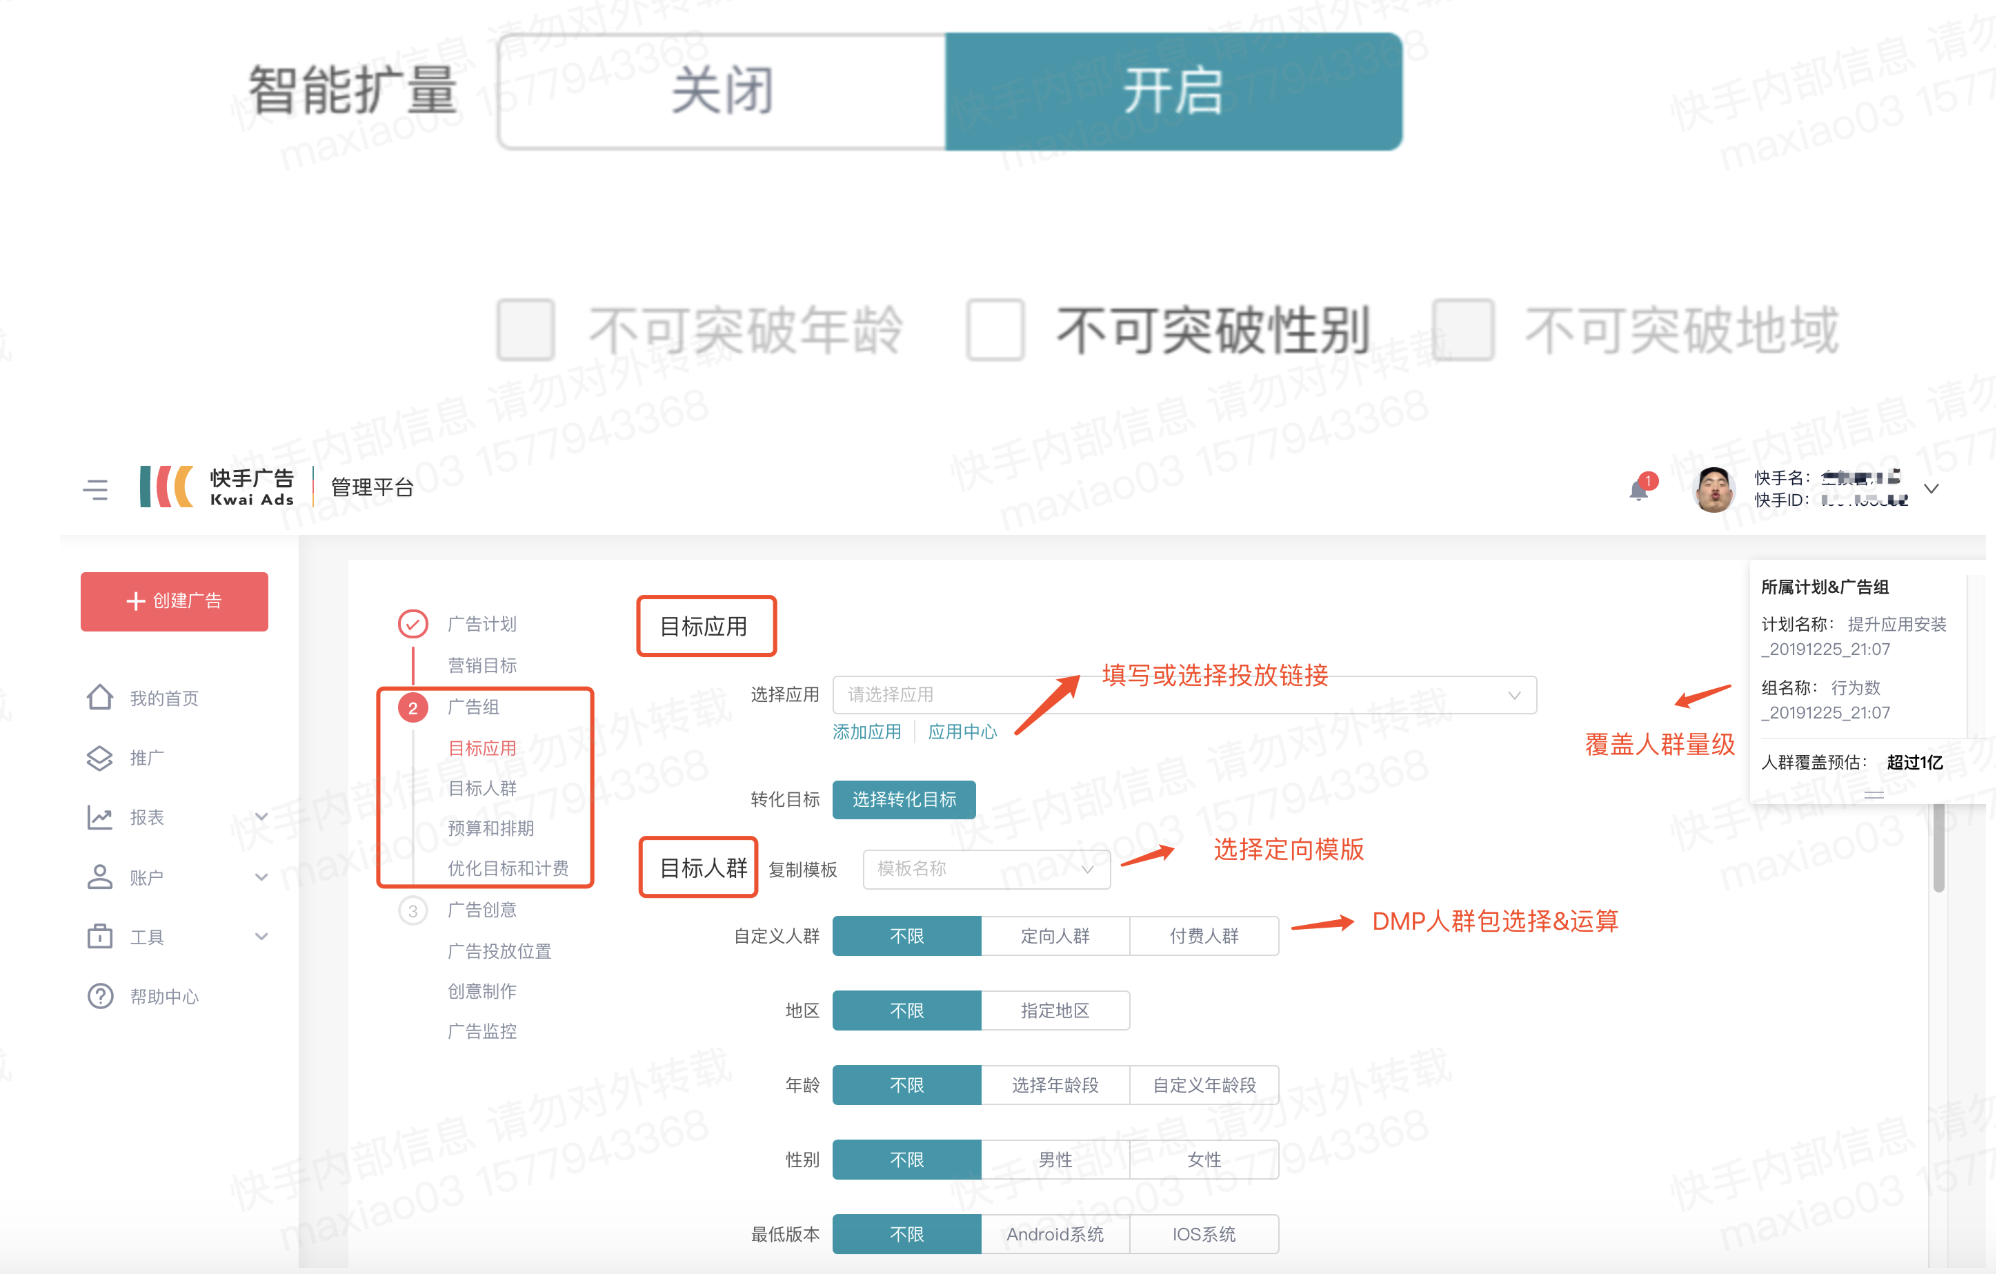1996x1274 pixels.
Task: Open 帮助中心 in sidebar
Action: (164, 997)
